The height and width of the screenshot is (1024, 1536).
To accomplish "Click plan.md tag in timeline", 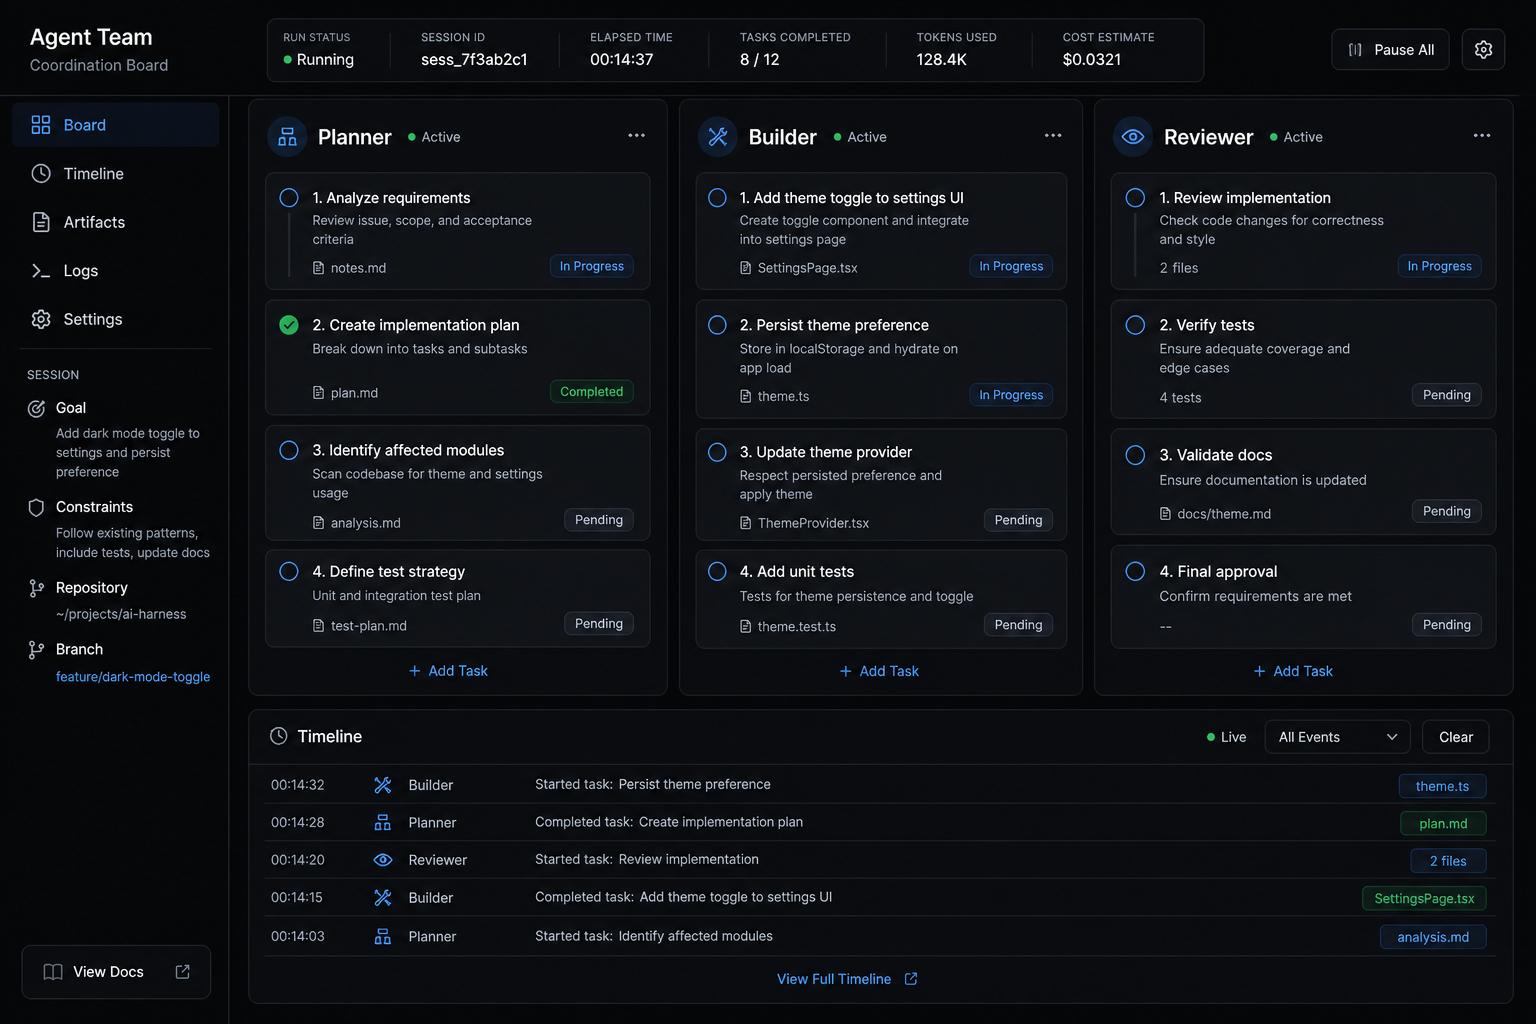I will (x=1443, y=824).
